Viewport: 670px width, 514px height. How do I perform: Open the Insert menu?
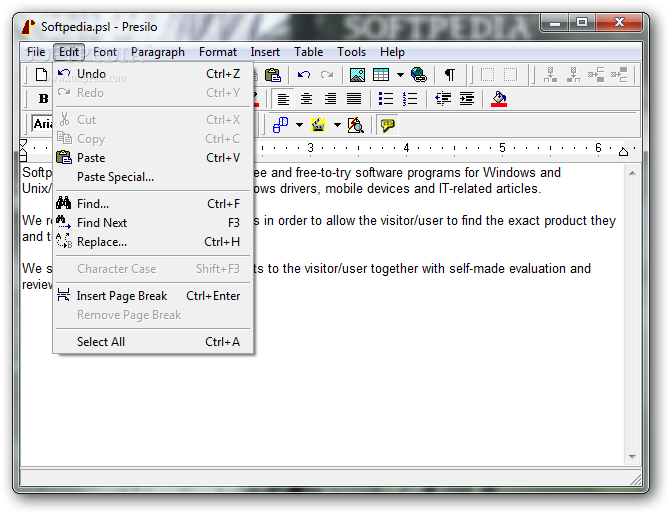pos(265,52)
